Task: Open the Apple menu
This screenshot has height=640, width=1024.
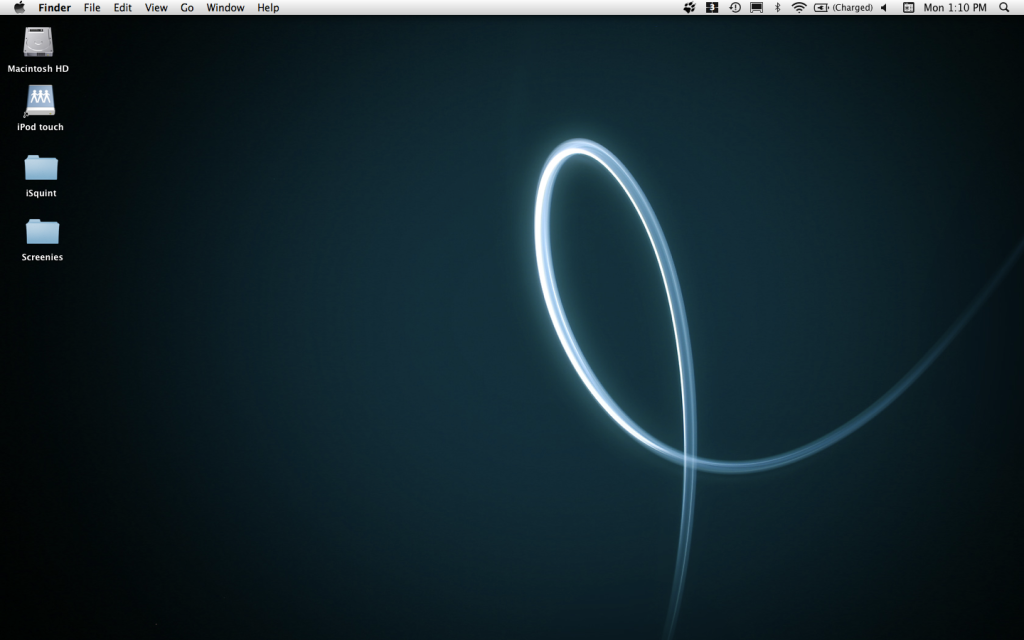Action: 20,8
